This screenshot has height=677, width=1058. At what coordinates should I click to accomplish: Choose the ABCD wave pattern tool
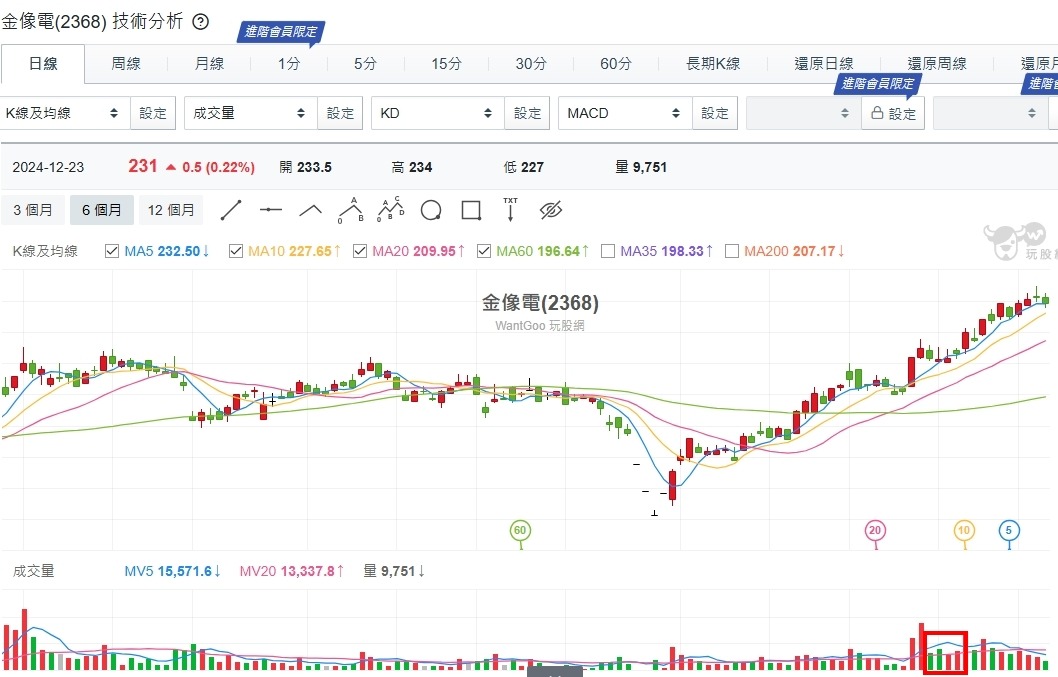[x=390, y=209]
